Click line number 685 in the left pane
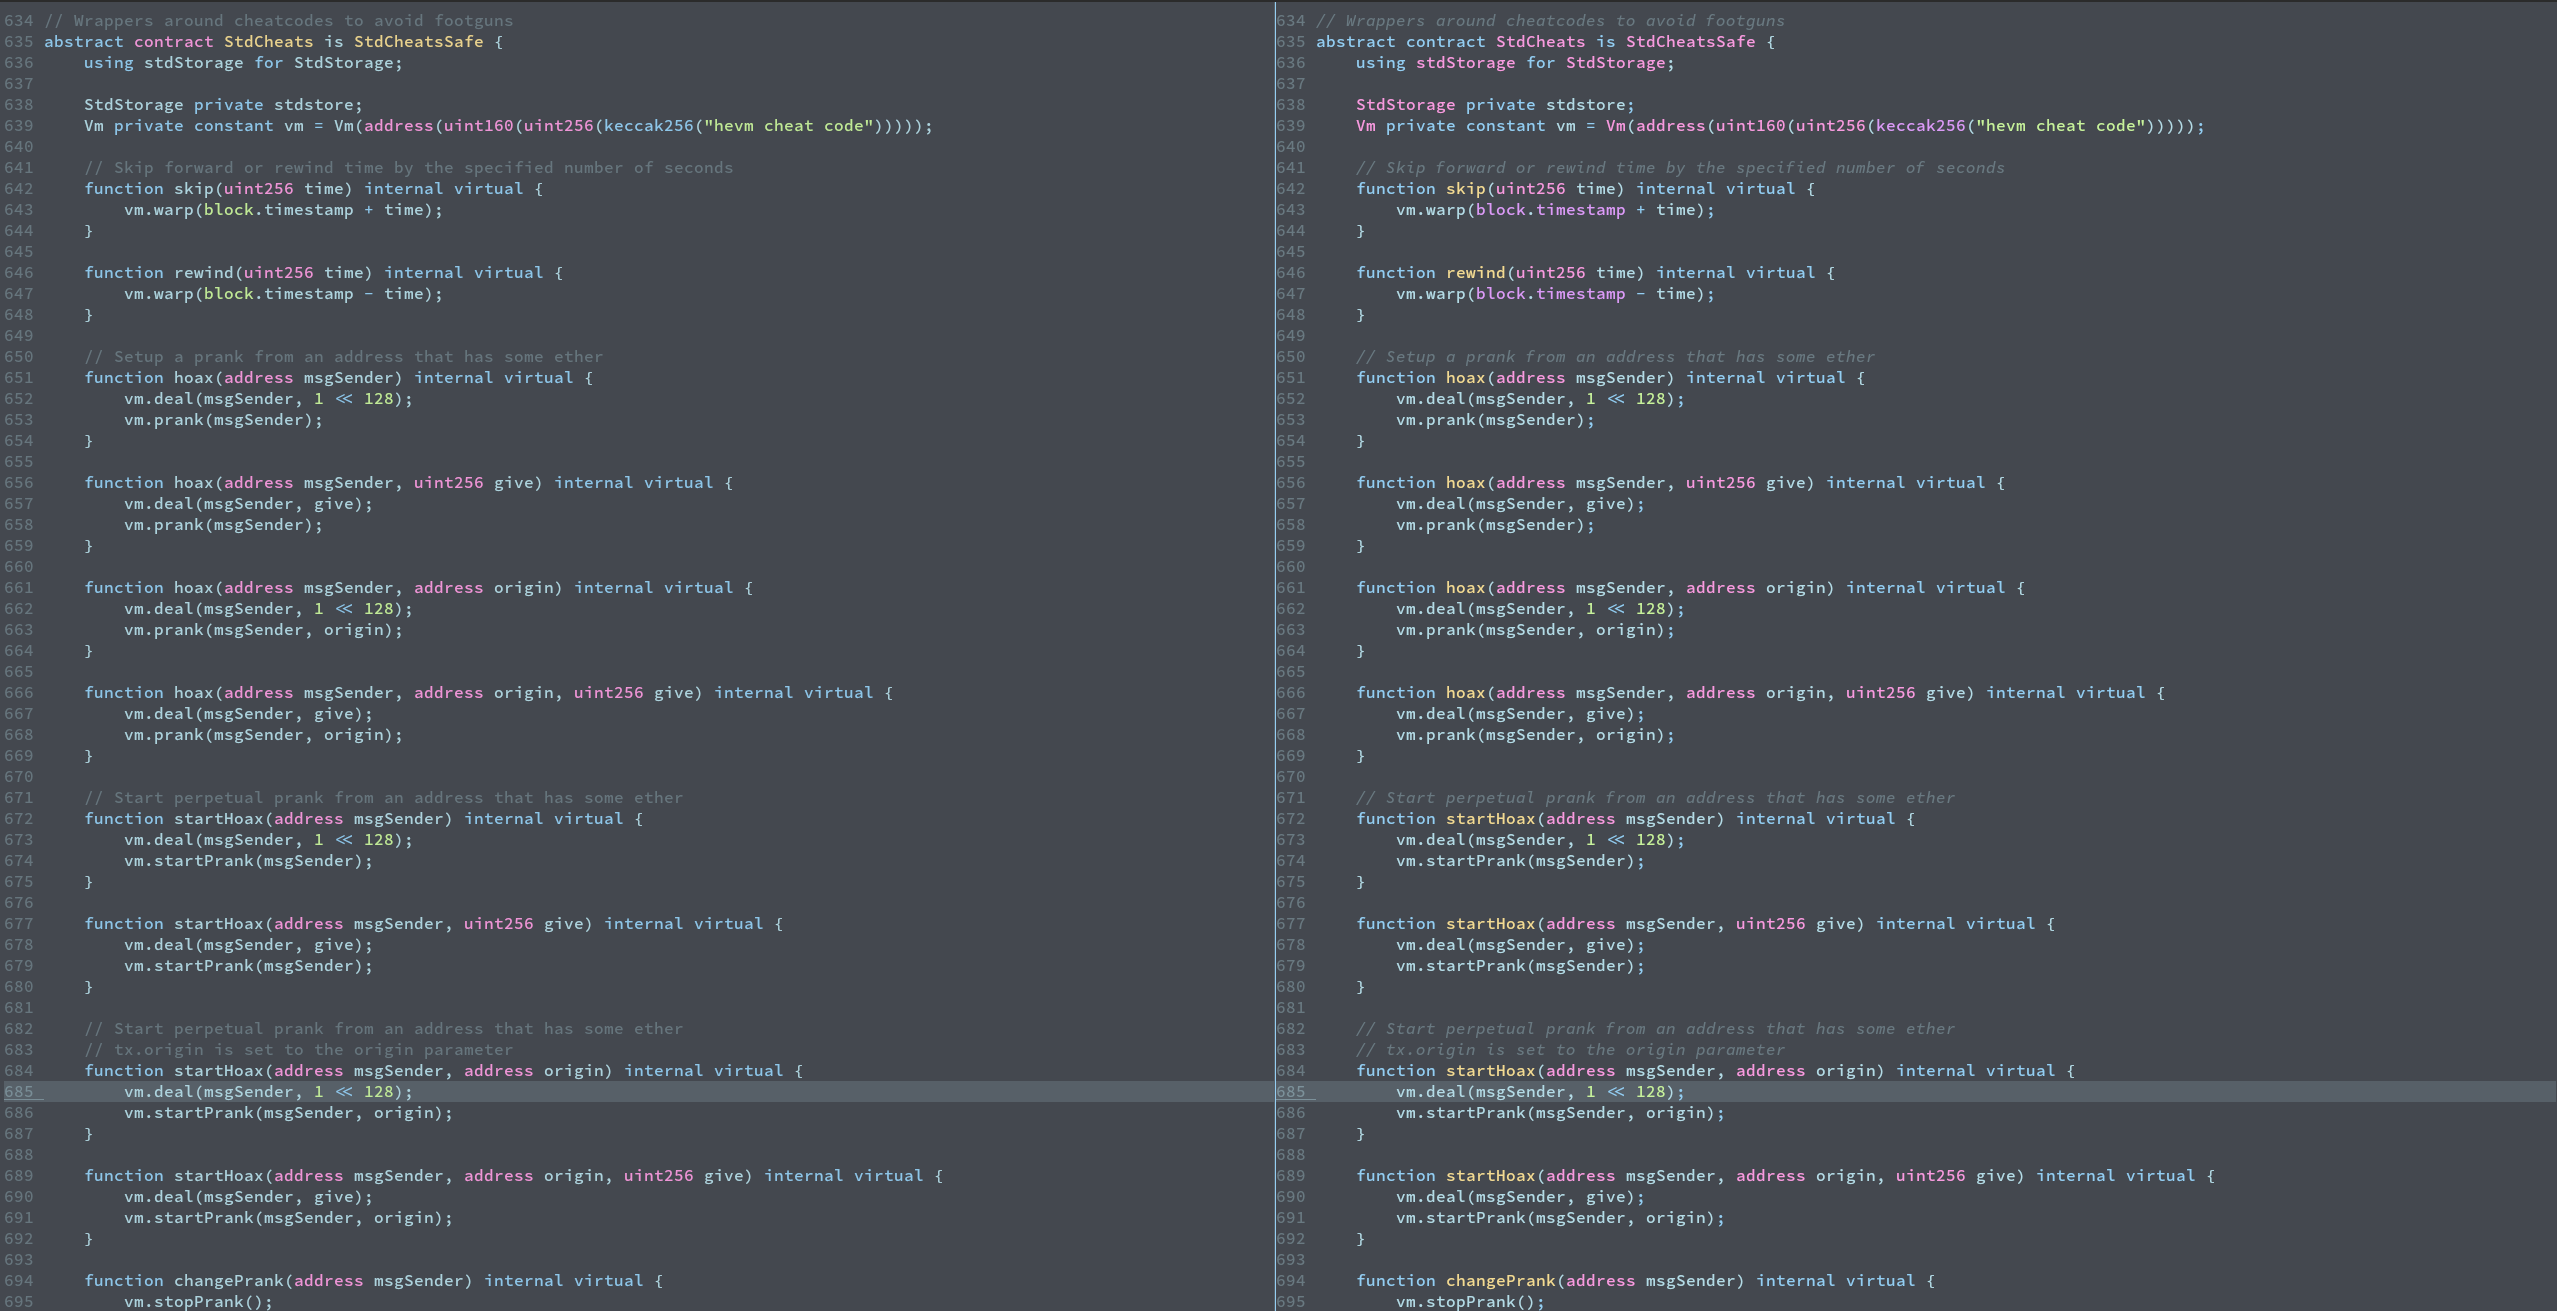Viewport: 2557px width, 1311px height. 18,1092
